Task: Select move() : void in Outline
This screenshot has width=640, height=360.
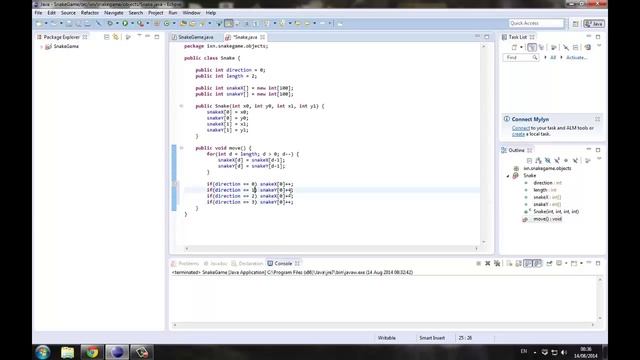Action: pyautogui.click(x=547, y=219)
